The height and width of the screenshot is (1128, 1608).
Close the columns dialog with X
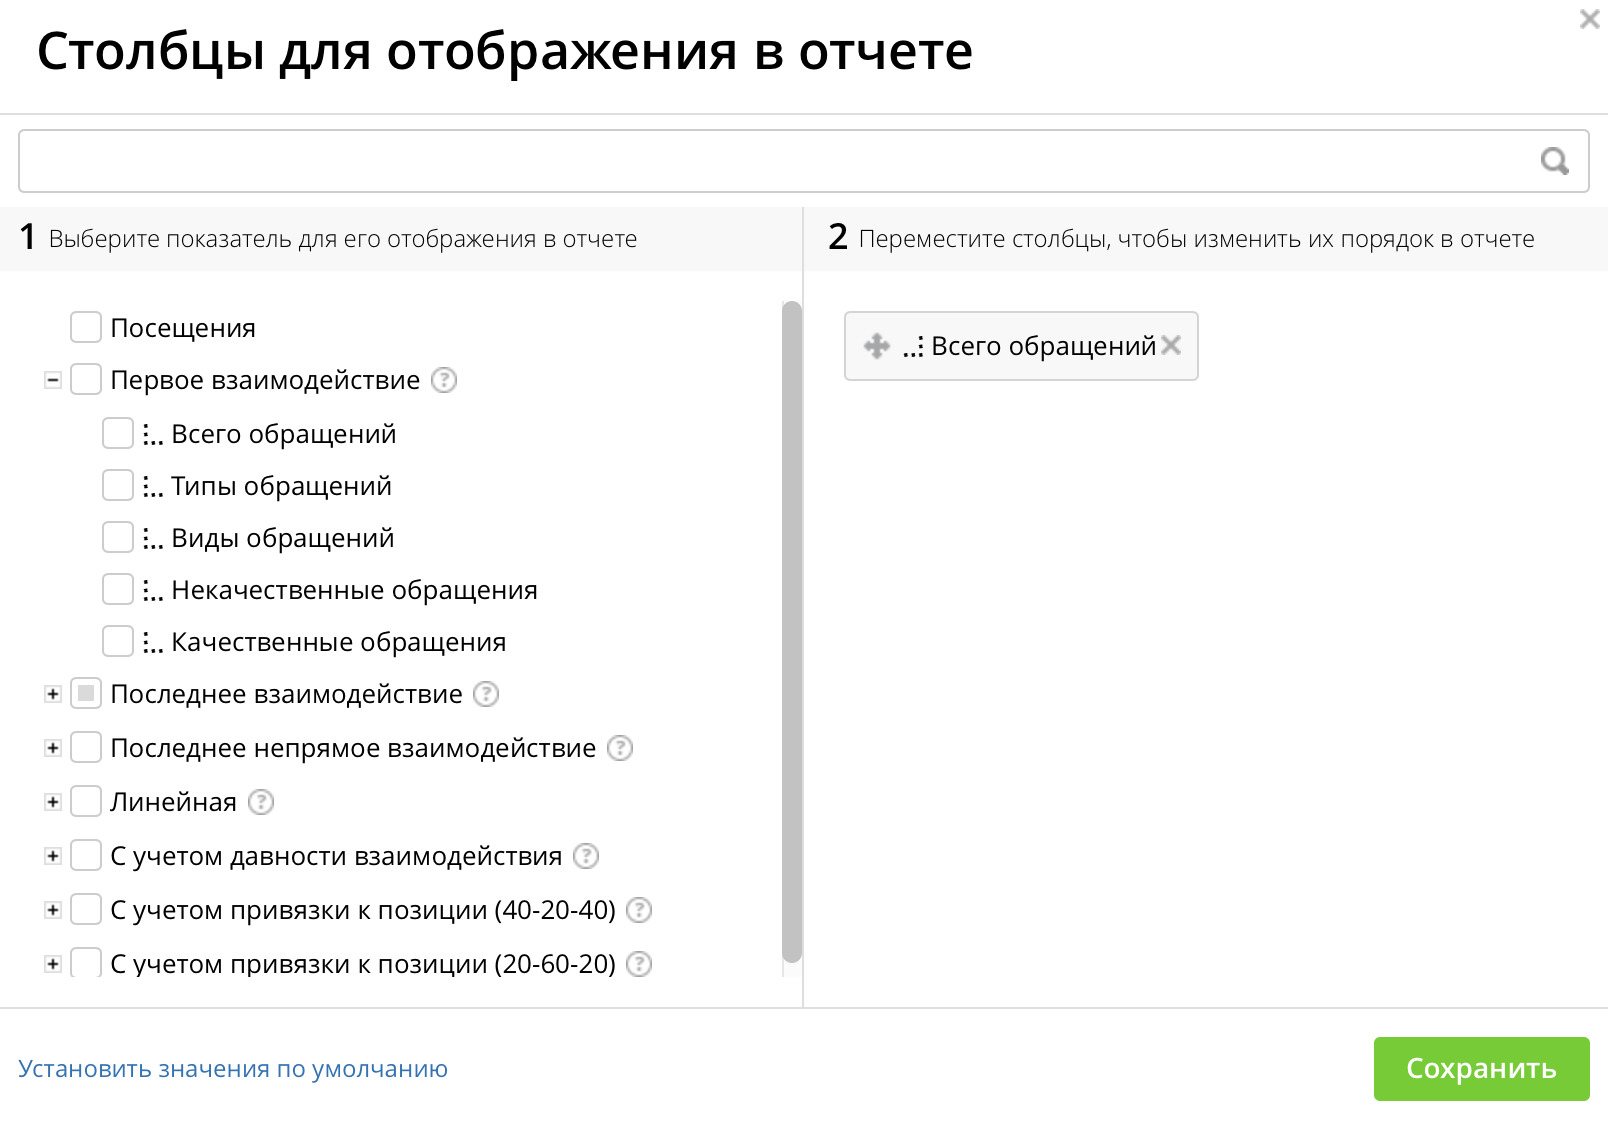1588,19
